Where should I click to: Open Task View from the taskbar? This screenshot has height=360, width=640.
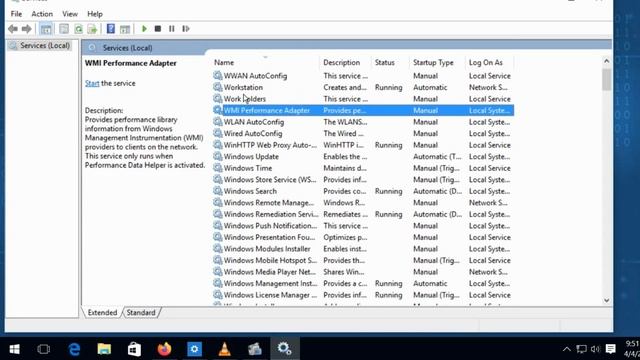click(x=44, y=349)
